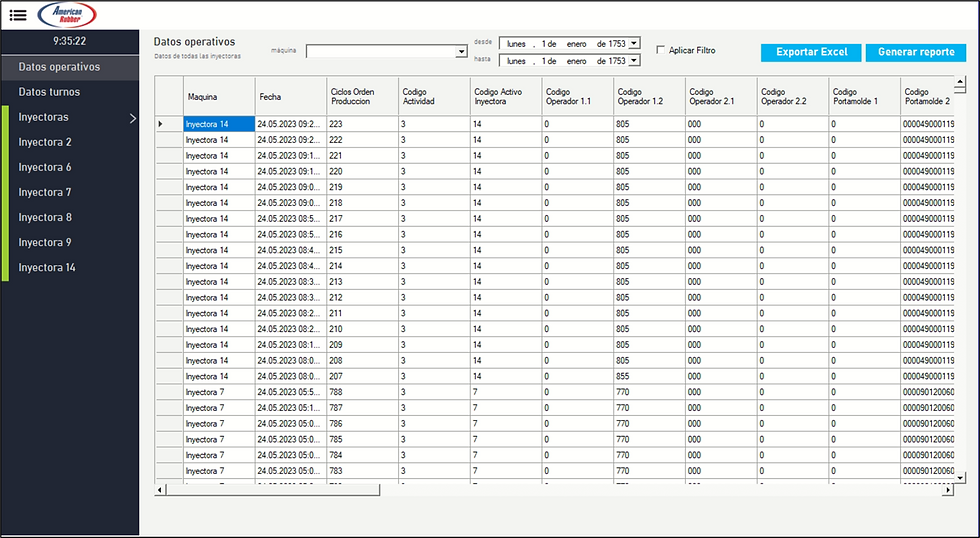Select the cell with cycle count 783
The image size is (980, 538).
(x=362, y=471)
